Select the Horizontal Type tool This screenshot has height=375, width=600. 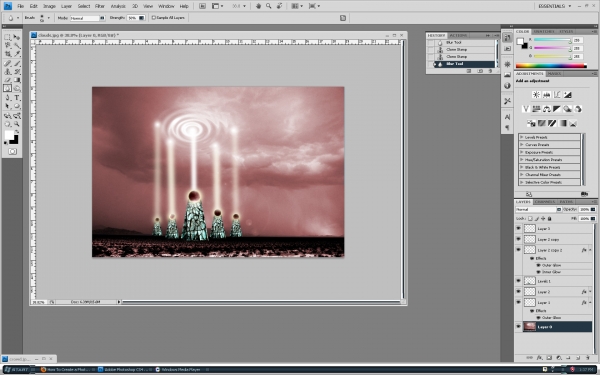pyautogui.click(x=16, y=98)
